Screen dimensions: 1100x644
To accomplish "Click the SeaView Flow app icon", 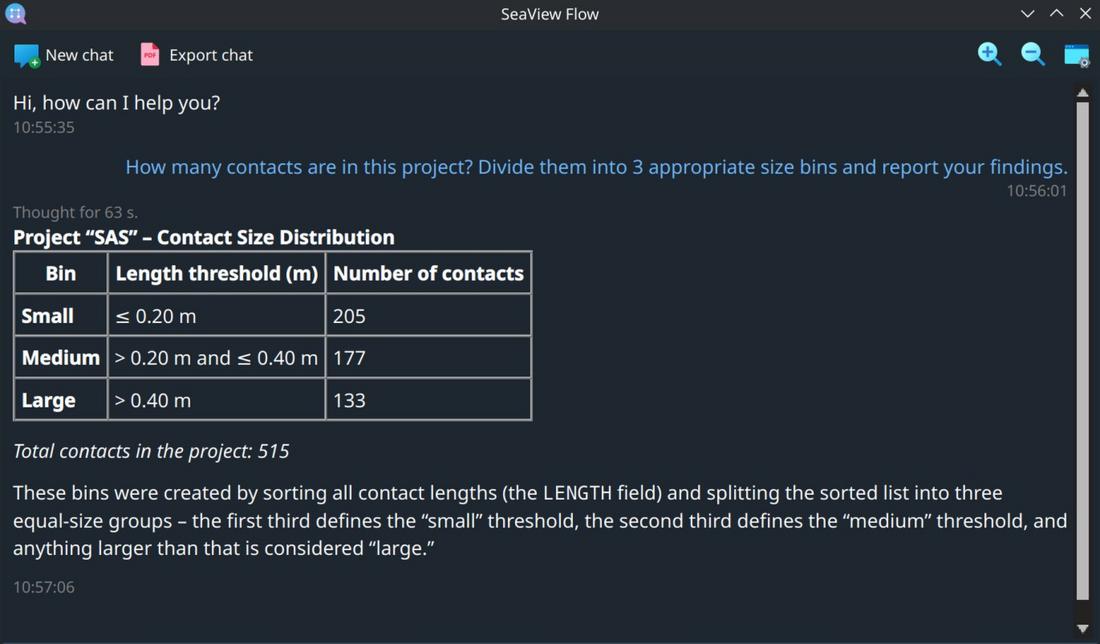I will [15, 14].
